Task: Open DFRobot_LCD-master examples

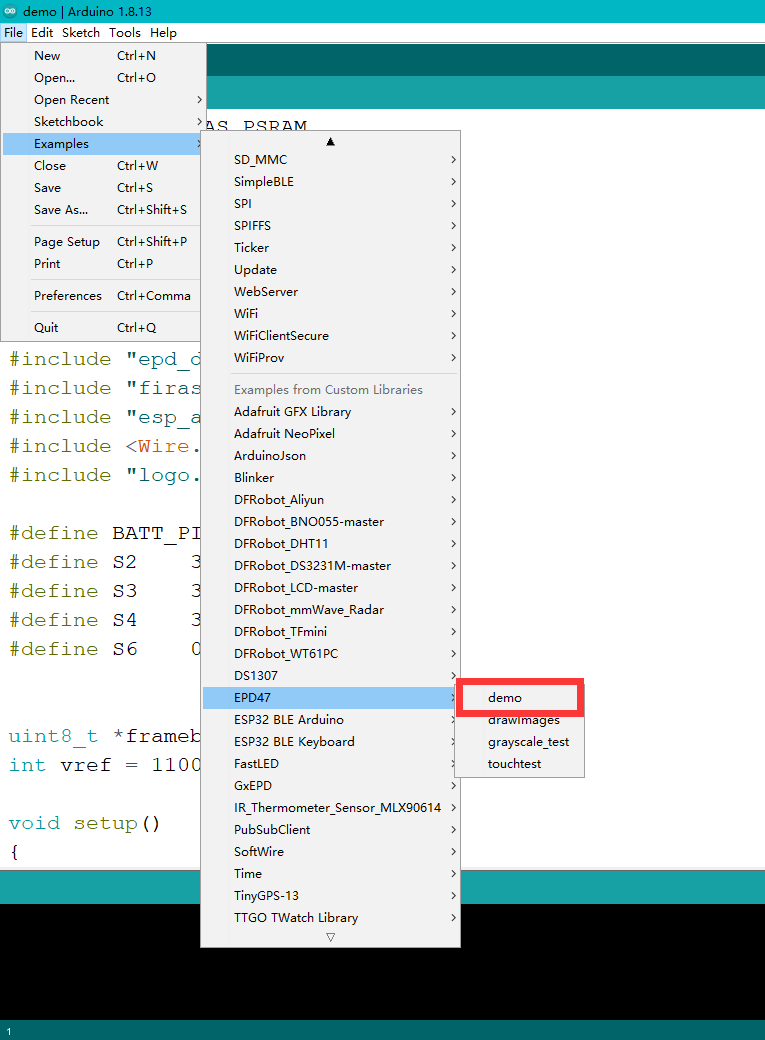Action: pos(330,587)
